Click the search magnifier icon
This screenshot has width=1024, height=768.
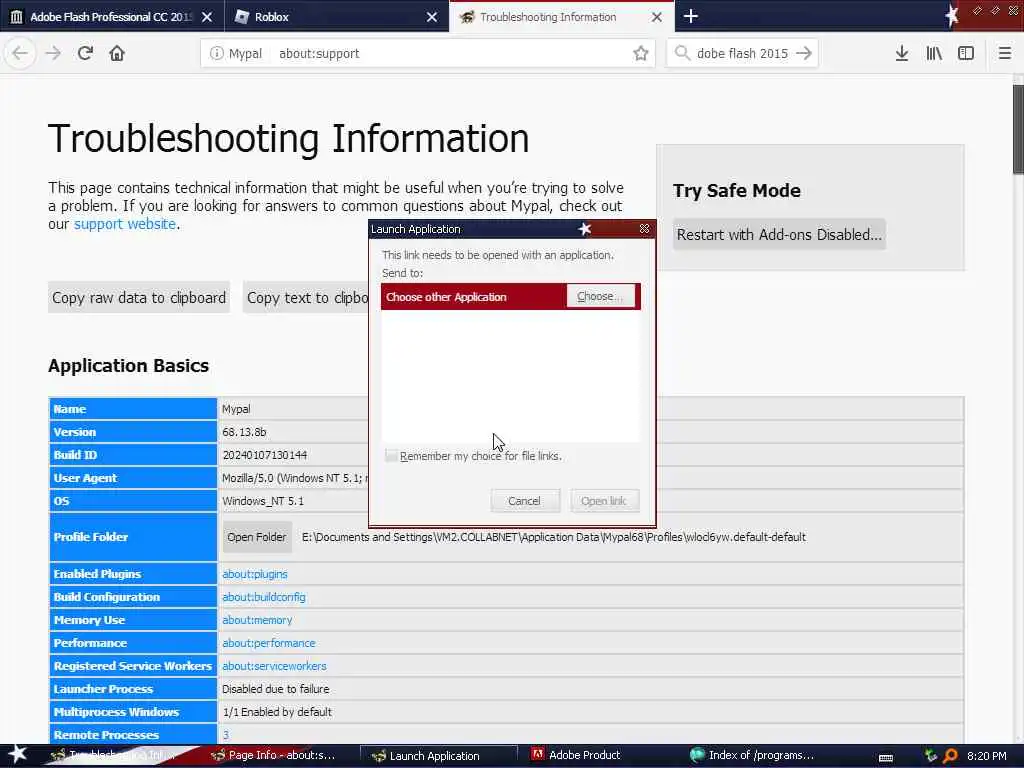682,53
